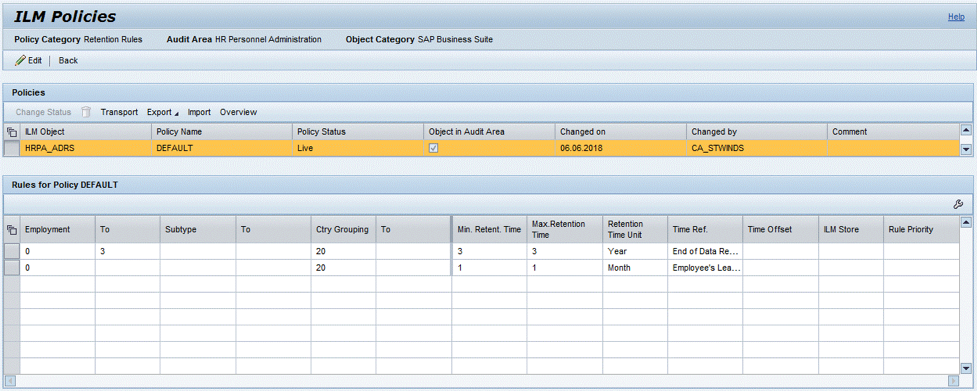The height and width of the screenshot is (391, 977).
Task: Click the Policy Status column header
Action: point(358,132)
